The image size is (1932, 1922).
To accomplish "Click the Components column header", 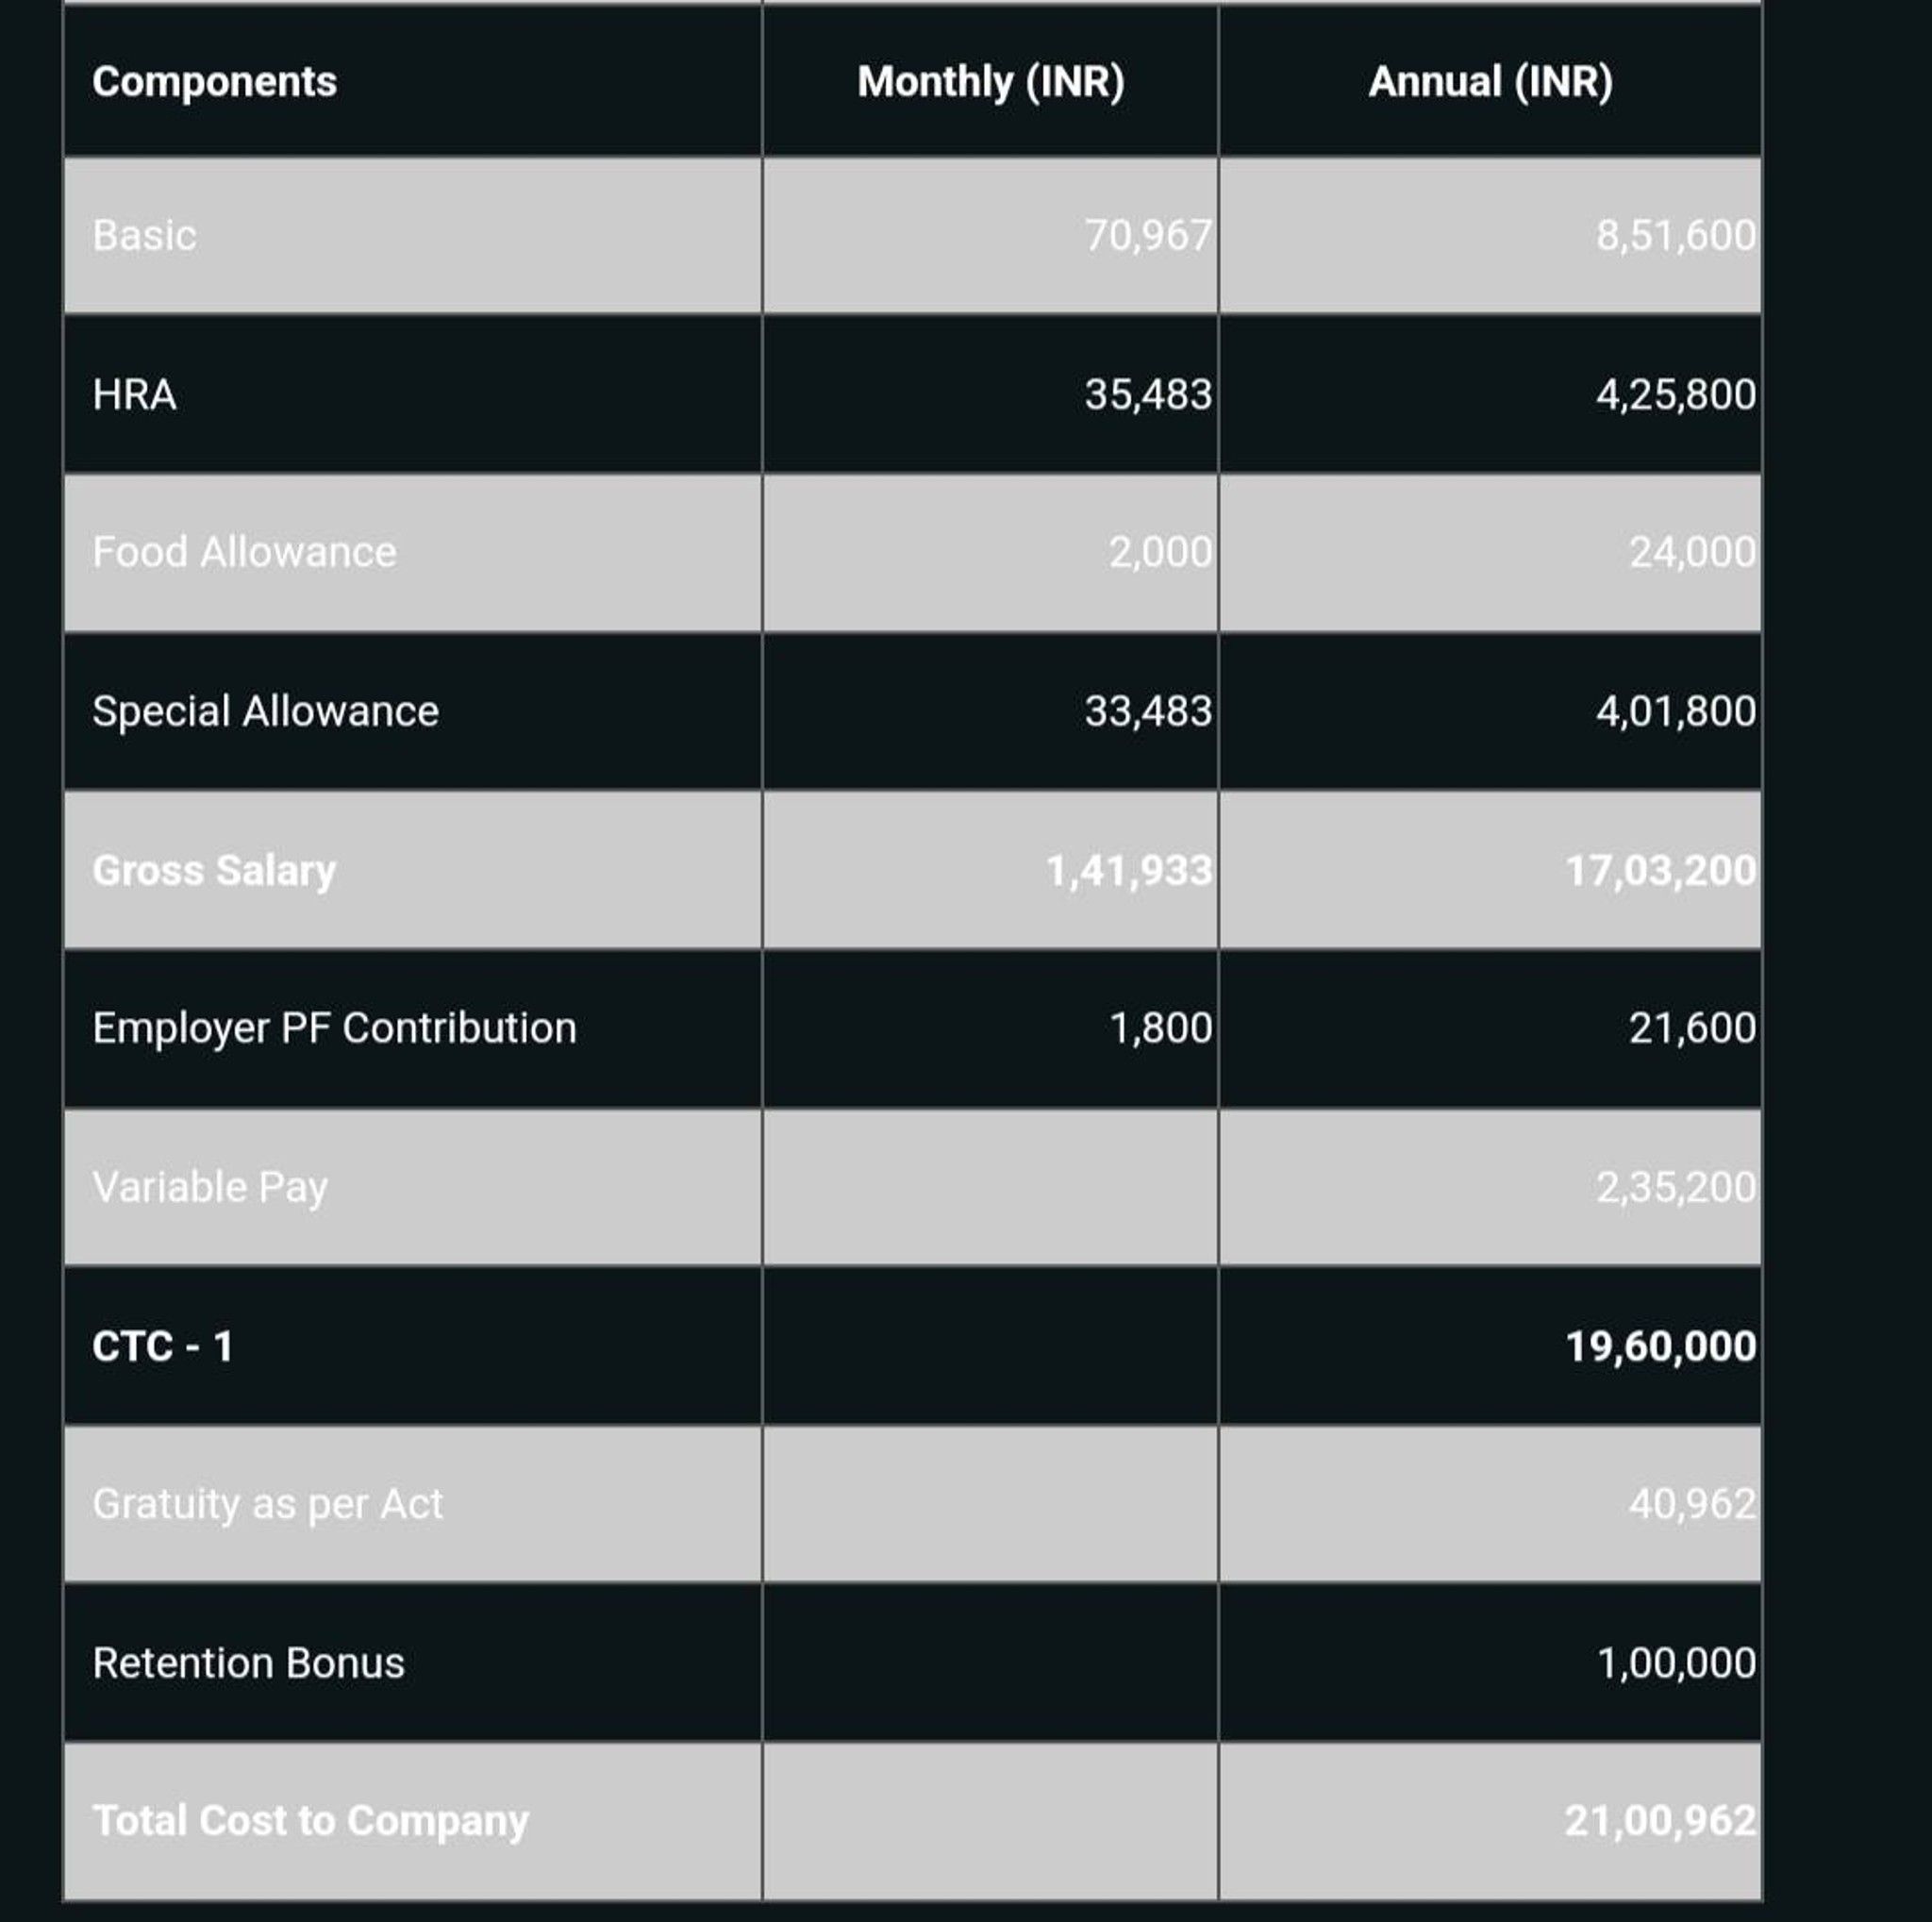I will click(x=214, y=82).
